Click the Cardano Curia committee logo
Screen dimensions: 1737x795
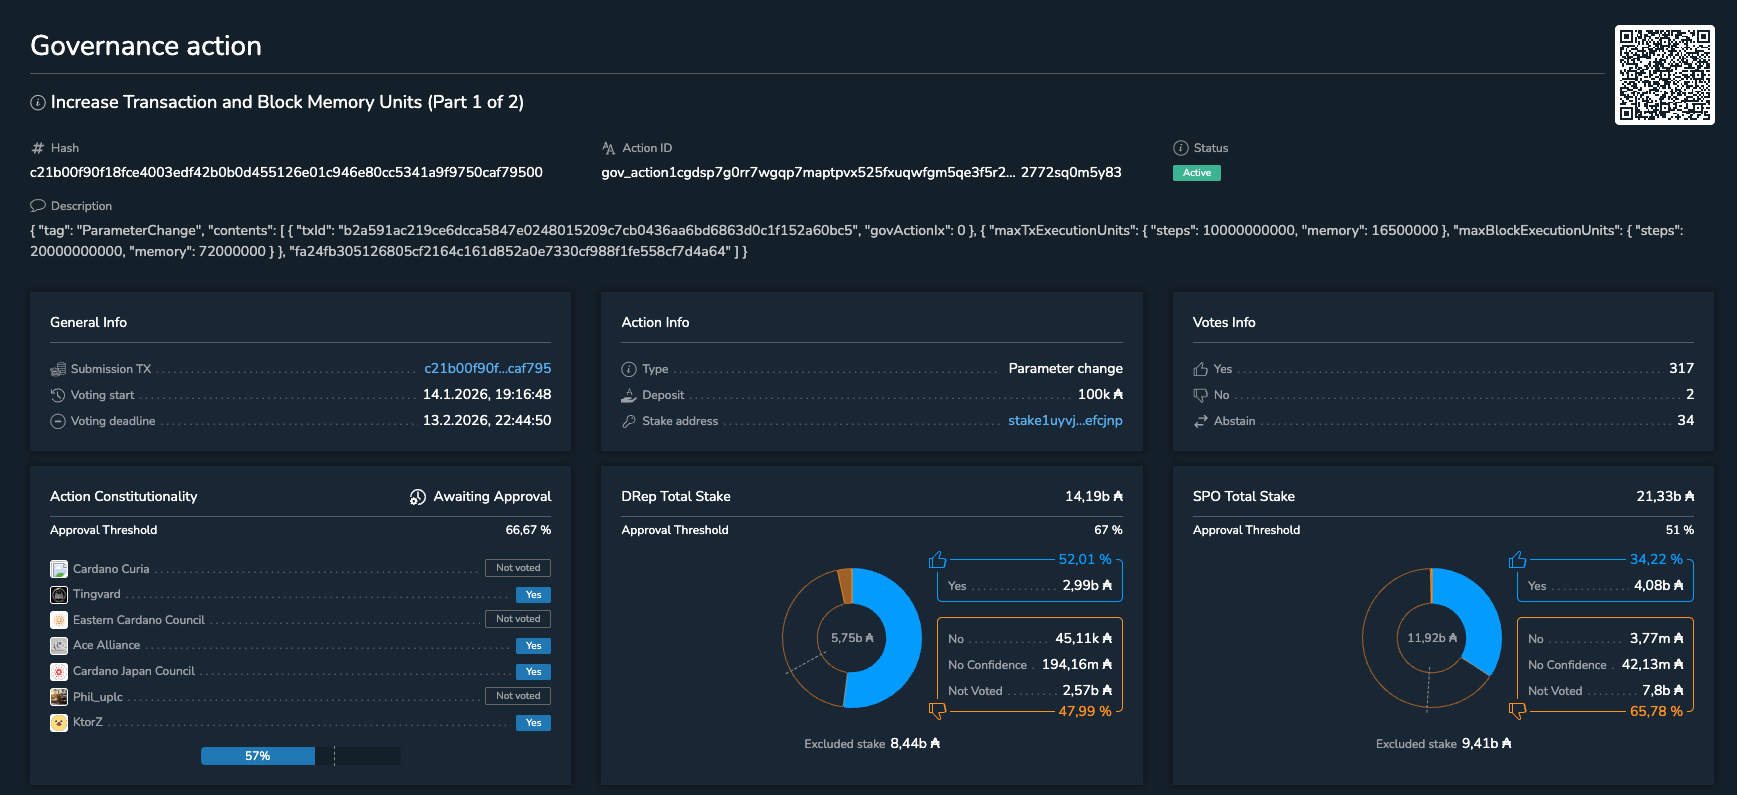(x=59, y=569)
